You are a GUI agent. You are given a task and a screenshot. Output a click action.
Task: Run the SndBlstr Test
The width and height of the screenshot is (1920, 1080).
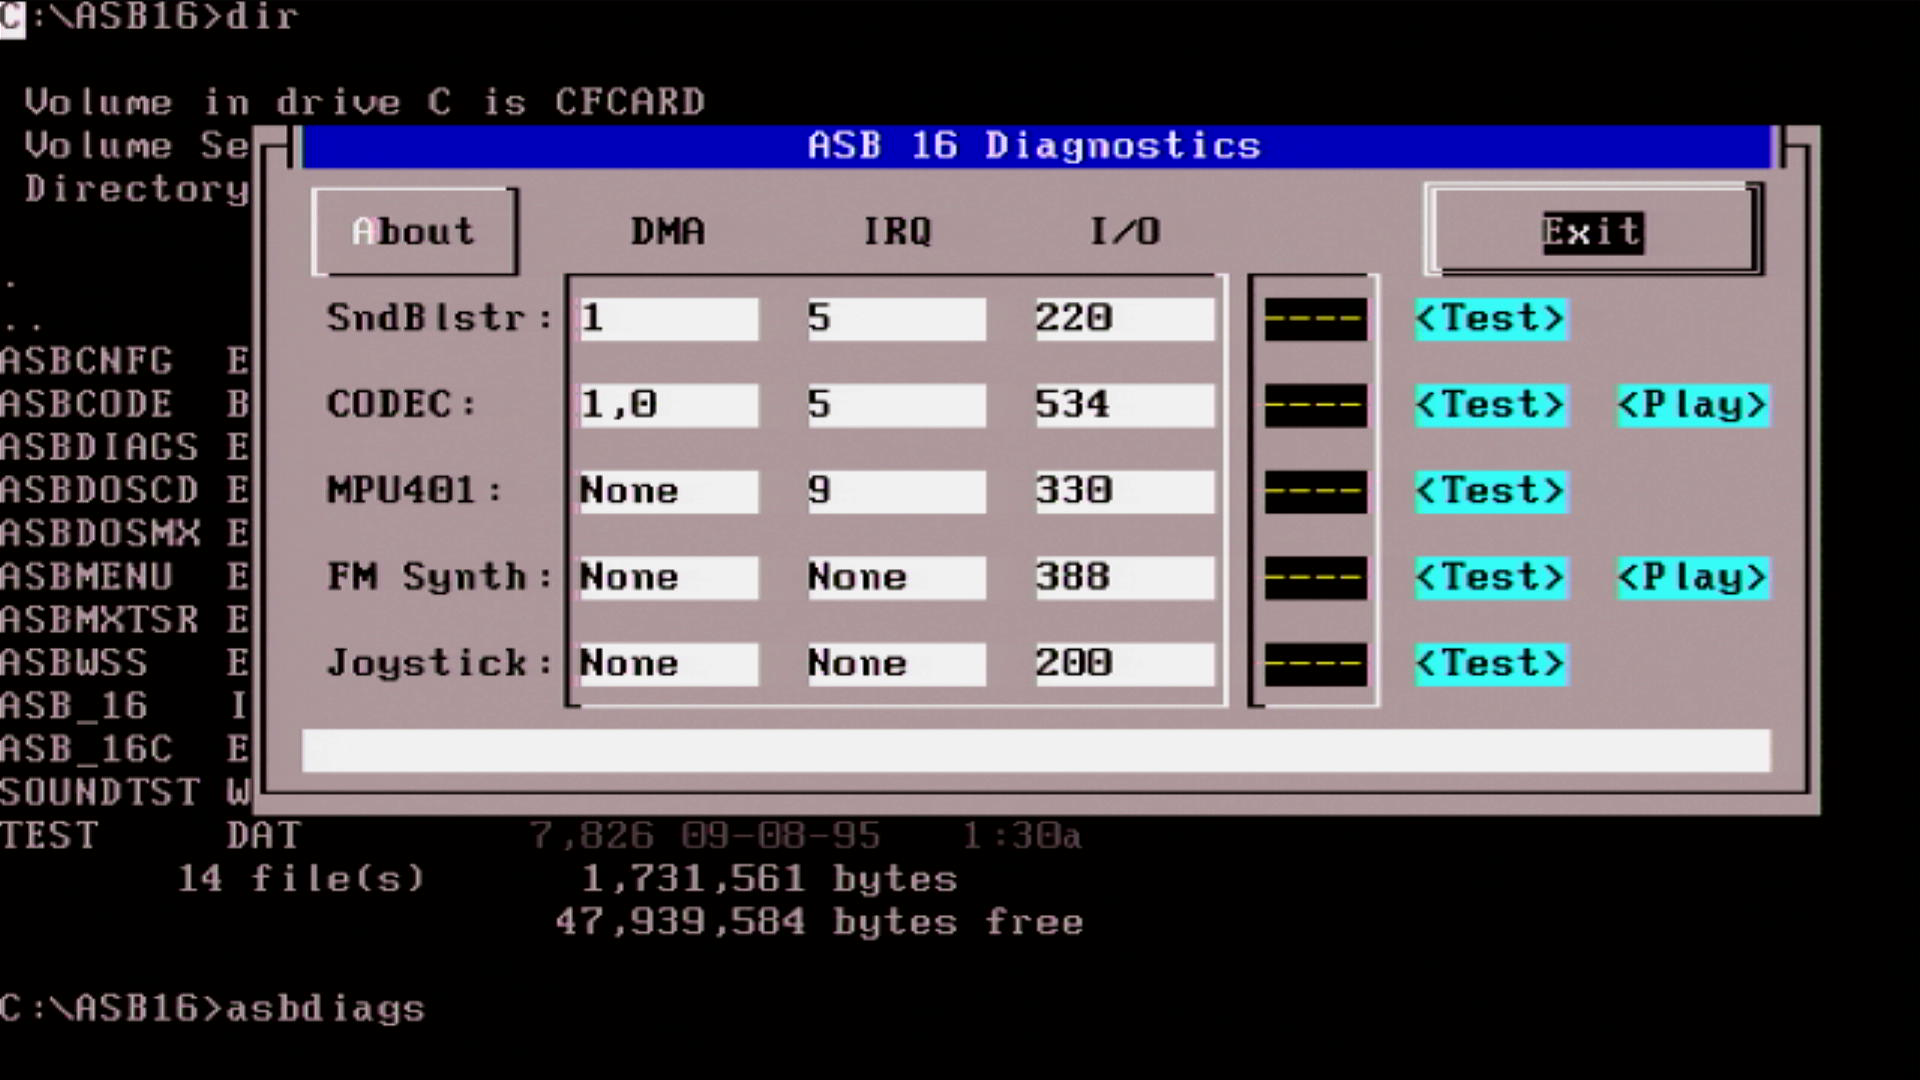[1490, 319]
